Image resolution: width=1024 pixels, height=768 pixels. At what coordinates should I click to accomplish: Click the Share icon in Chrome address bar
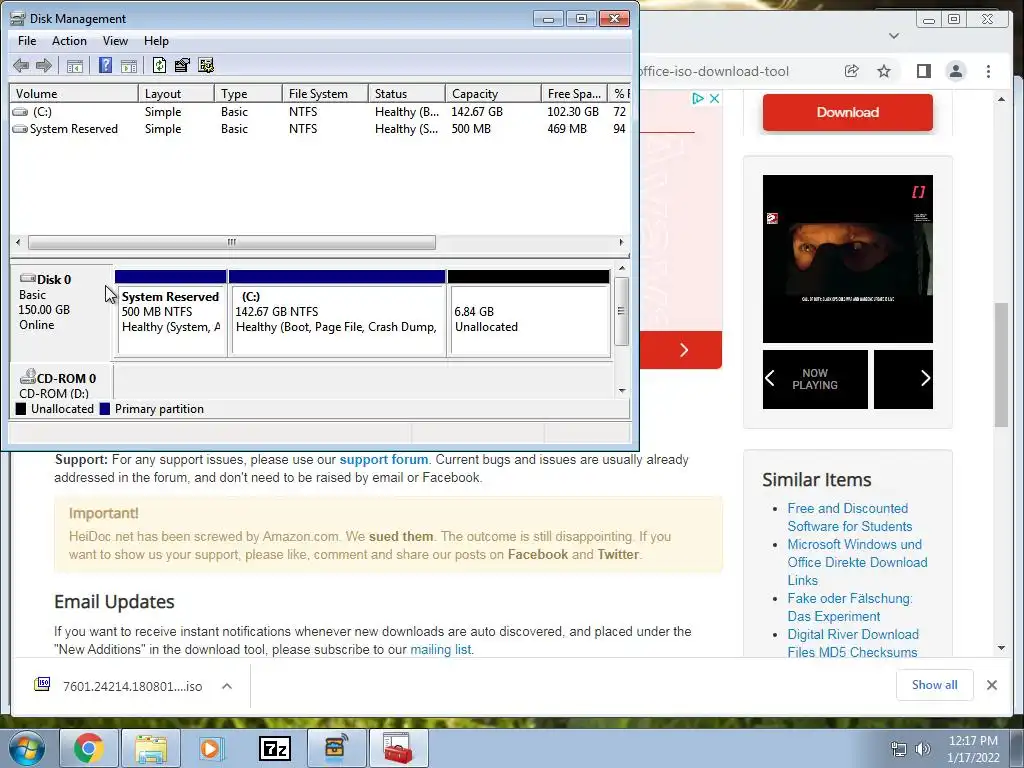click(x=851, y=71)
